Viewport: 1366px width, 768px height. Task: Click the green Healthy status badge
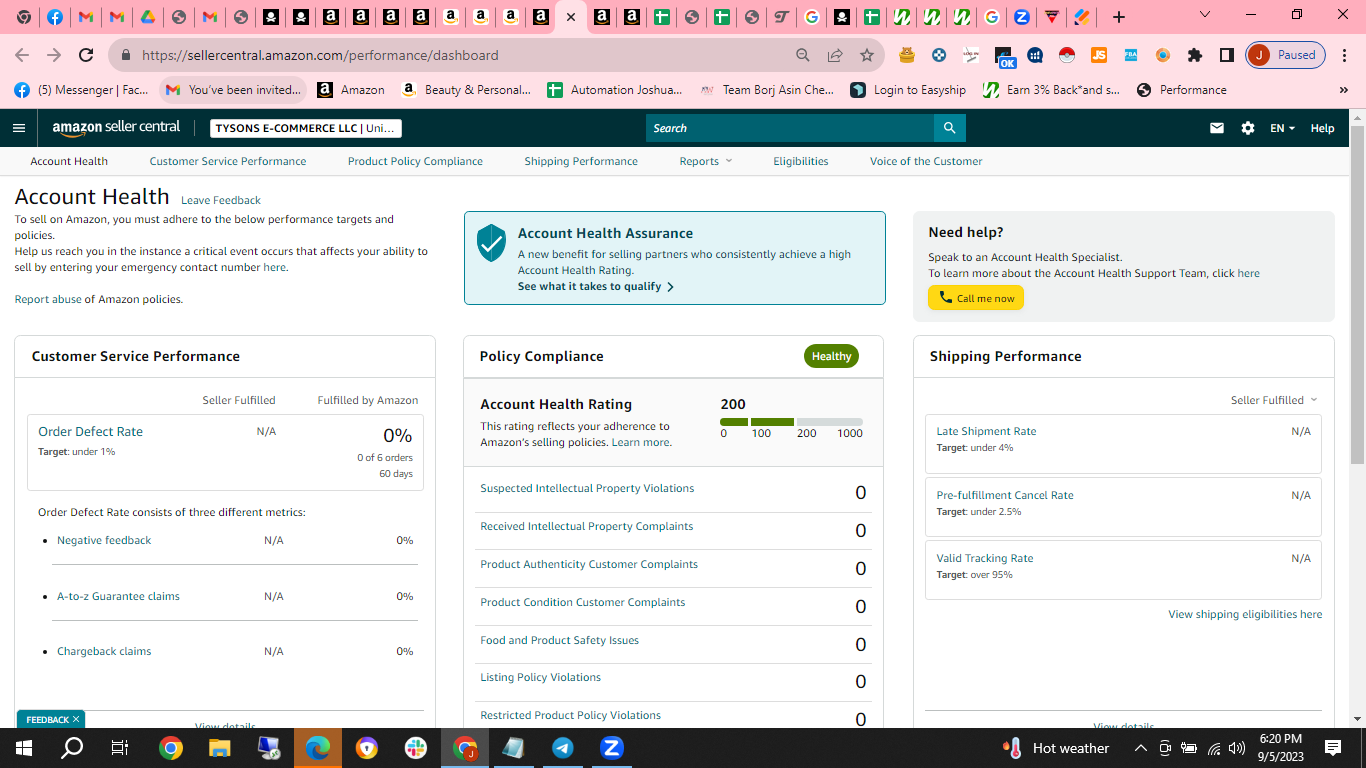831,356
